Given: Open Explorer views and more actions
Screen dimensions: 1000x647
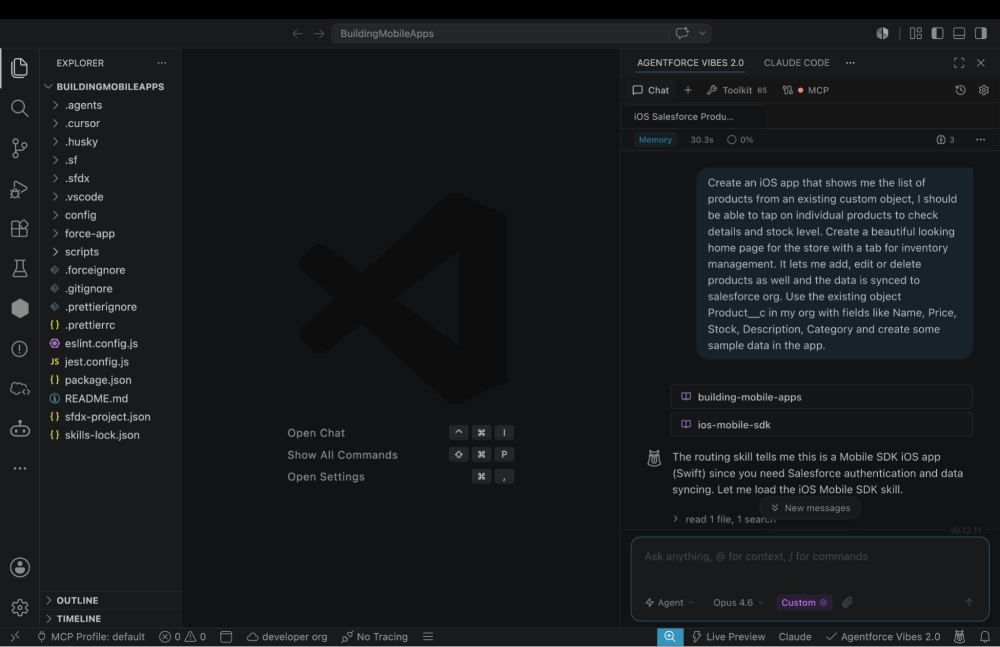Looking at the screenshot, I should pyautogui.click(x=162, y=63).
